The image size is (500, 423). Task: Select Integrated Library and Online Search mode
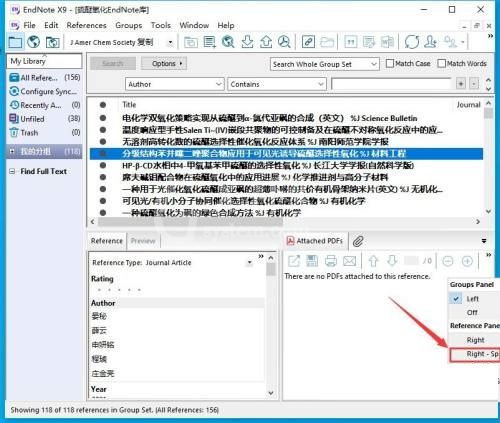coord(53,42)
